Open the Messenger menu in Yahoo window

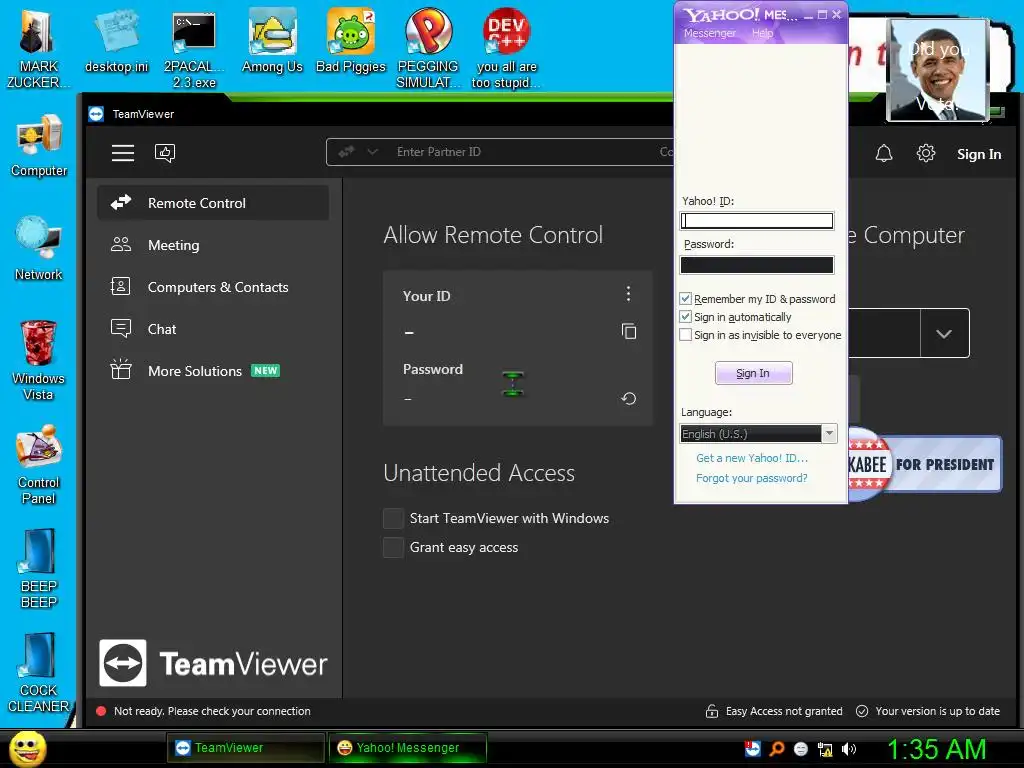tap(709, 33)
